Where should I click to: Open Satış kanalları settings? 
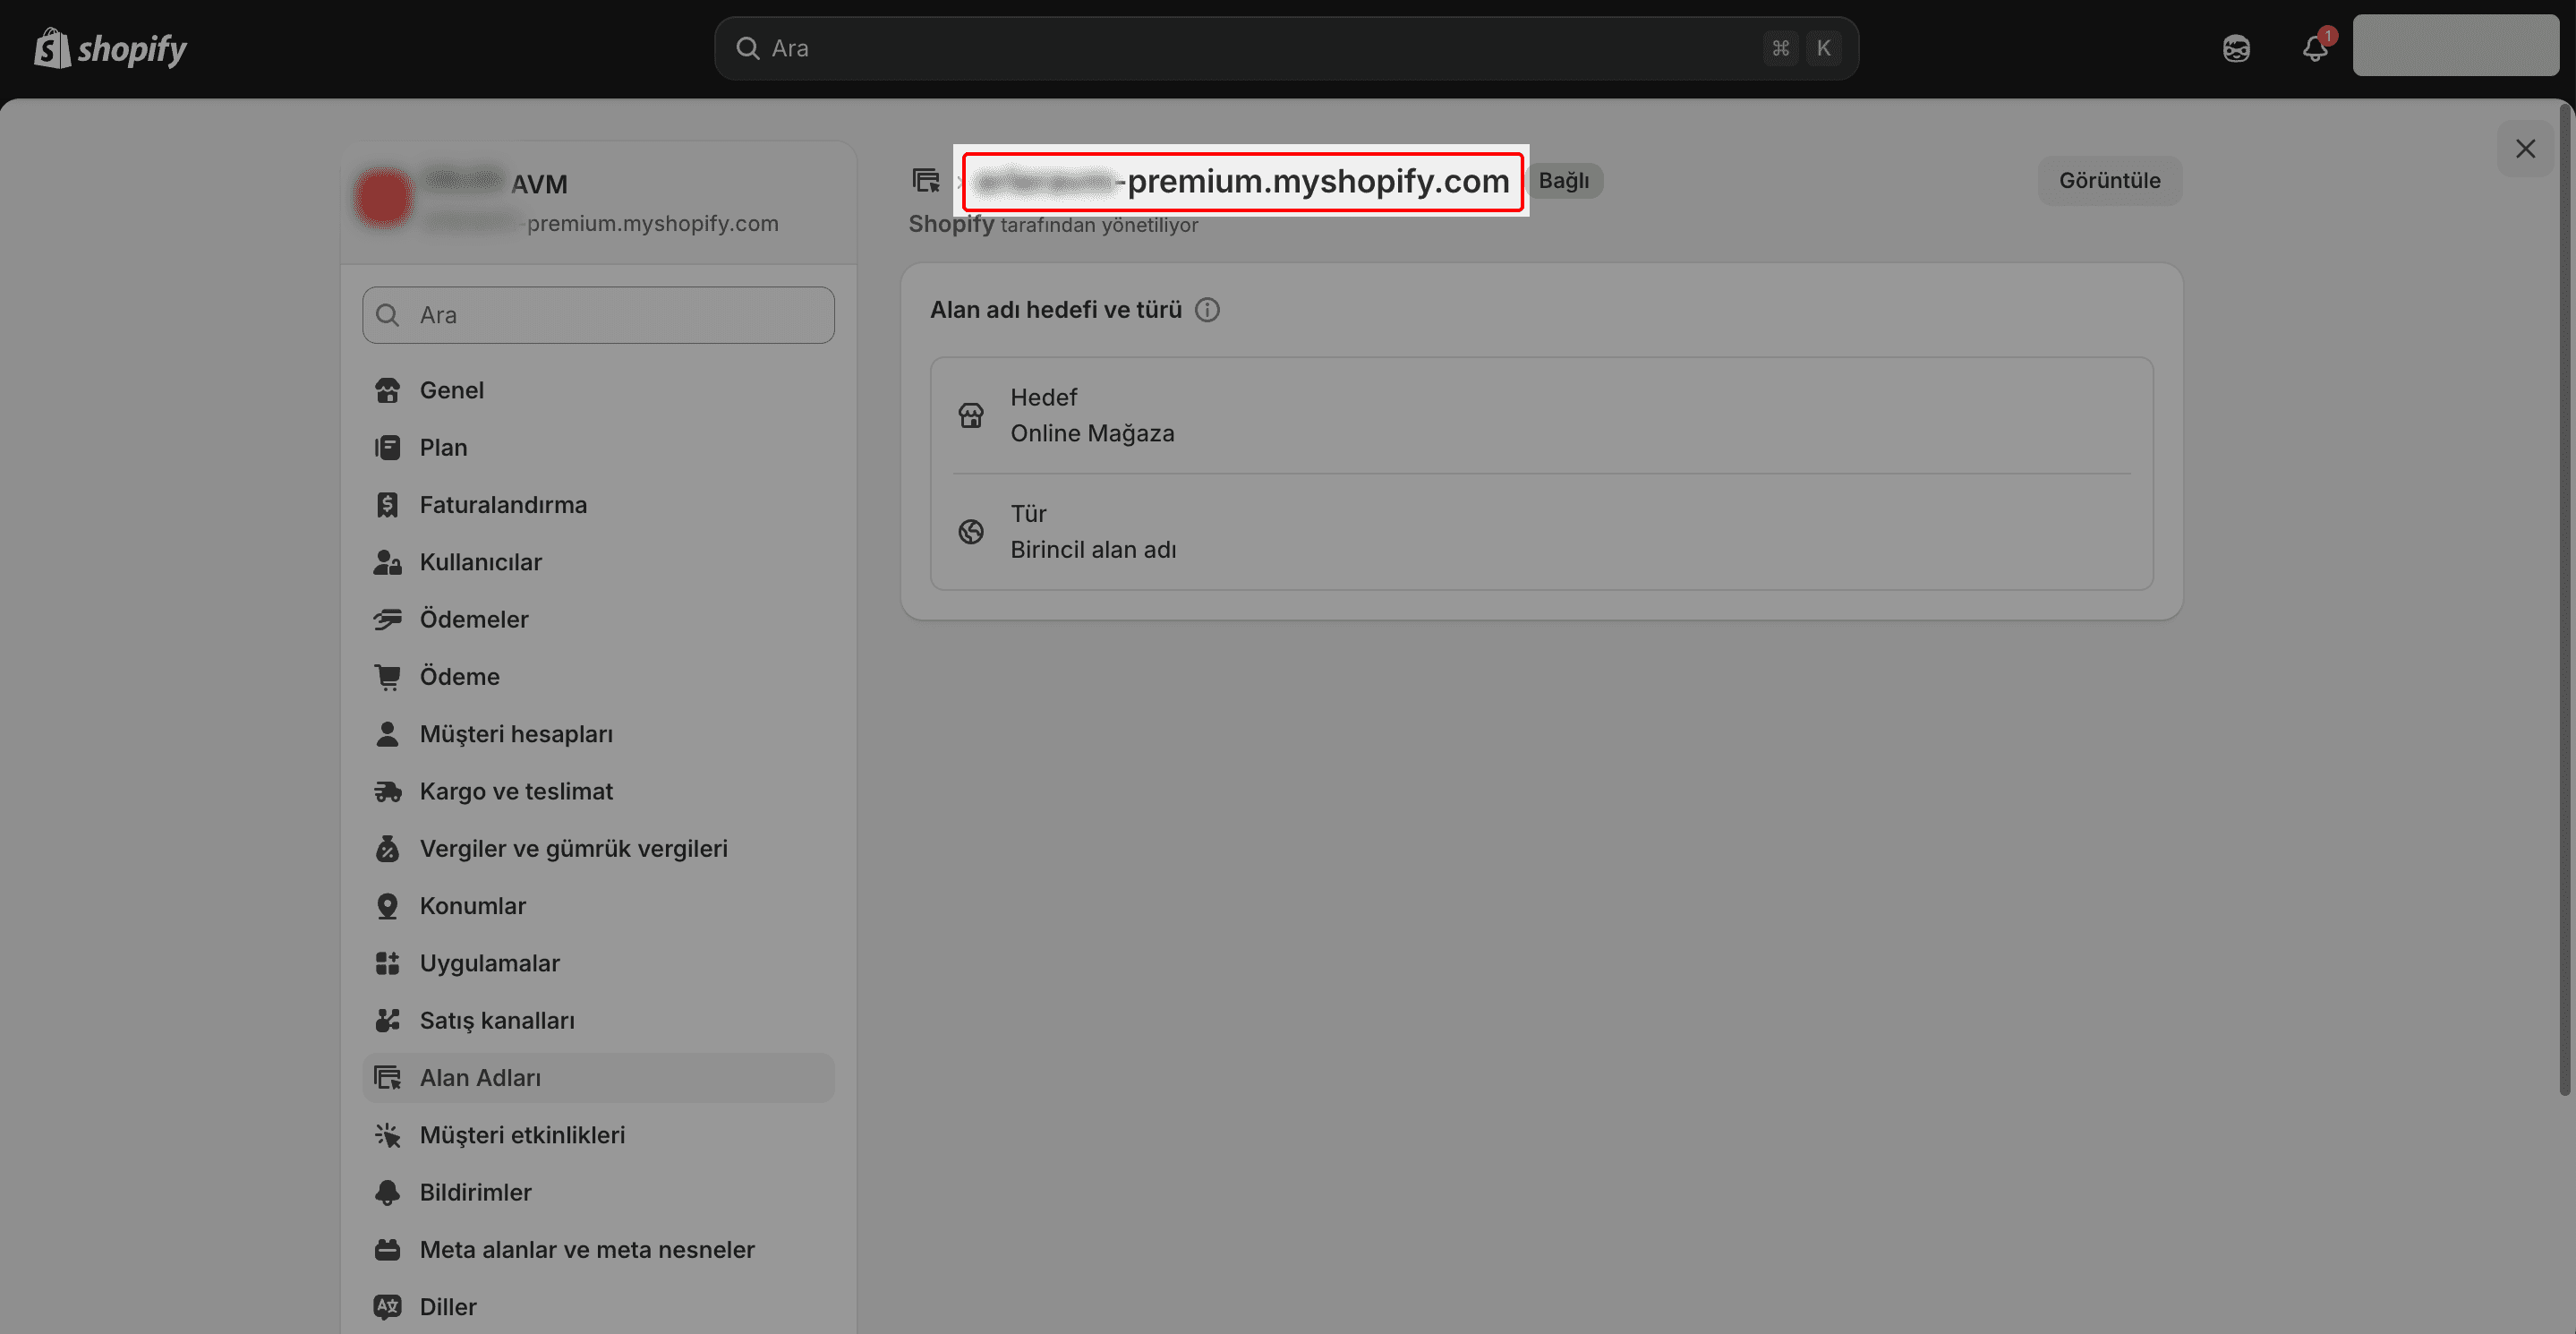pos(497,1021)
